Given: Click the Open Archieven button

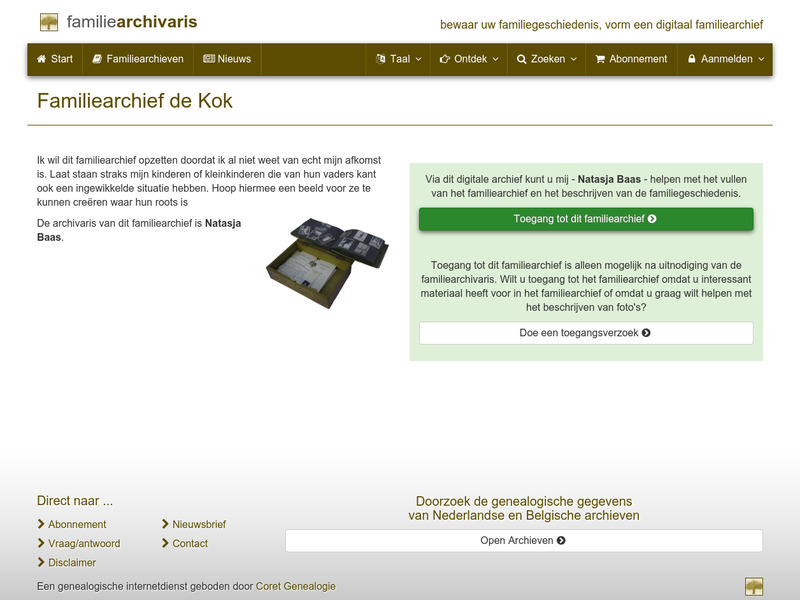Looking at the screenshot, I should (527, 539).
